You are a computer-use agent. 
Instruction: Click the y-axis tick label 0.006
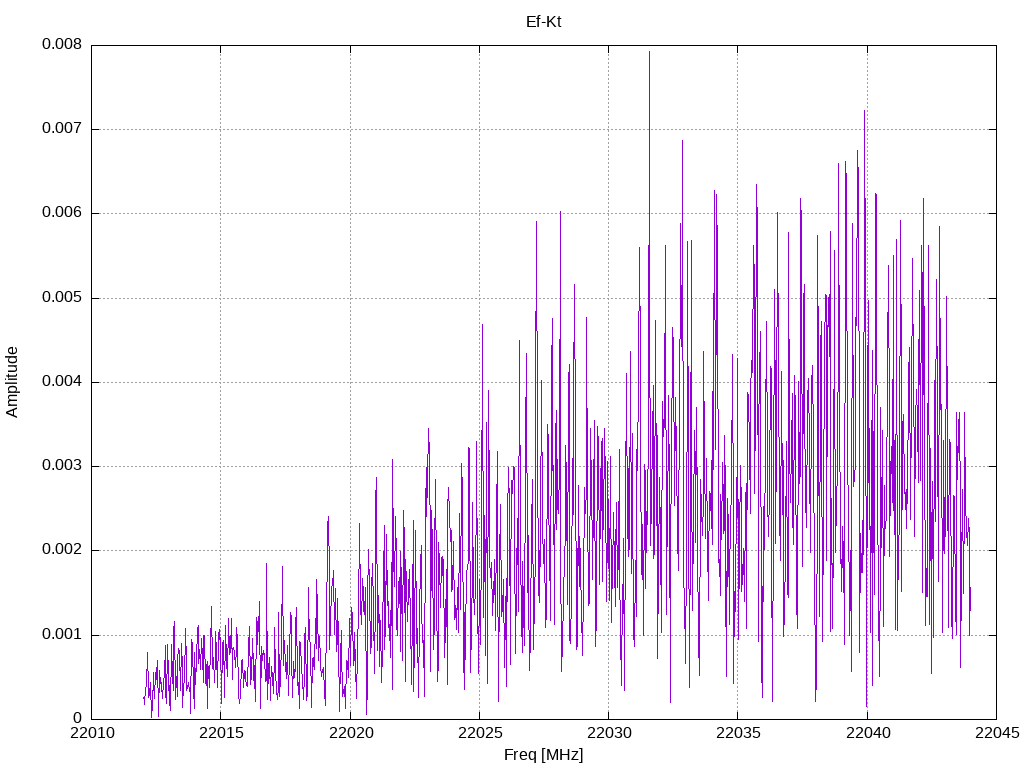pos(62,213)
